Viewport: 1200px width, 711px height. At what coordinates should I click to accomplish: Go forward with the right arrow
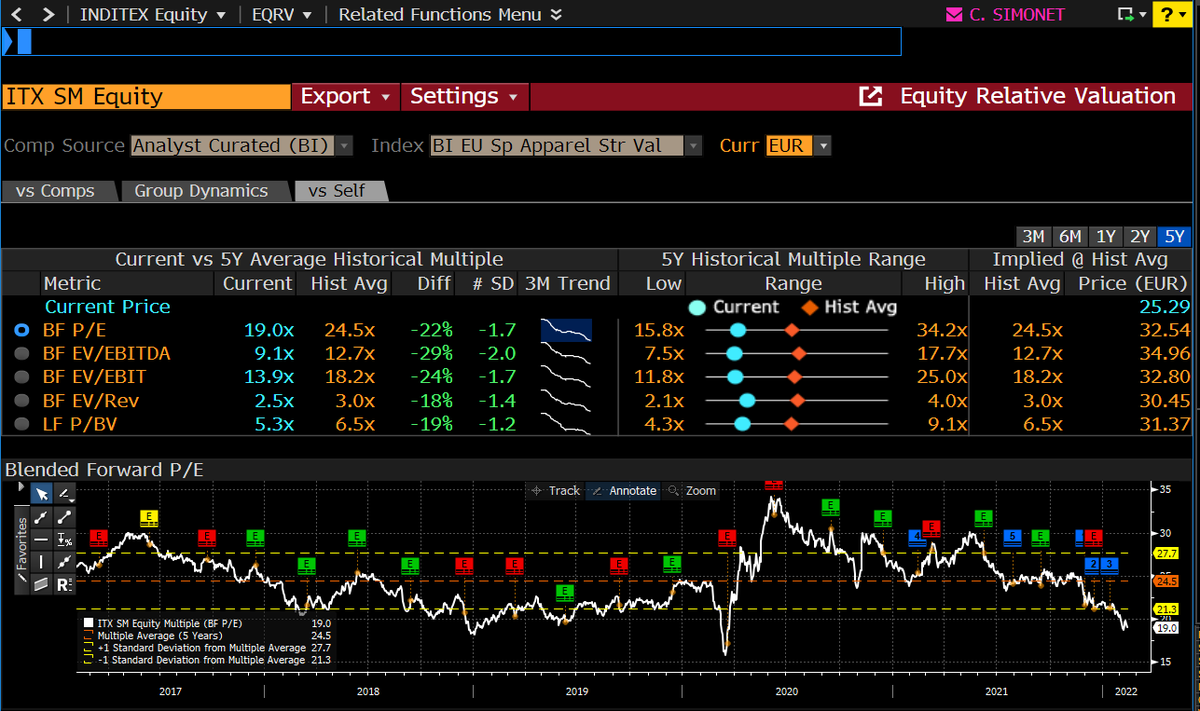pos(48,14)
